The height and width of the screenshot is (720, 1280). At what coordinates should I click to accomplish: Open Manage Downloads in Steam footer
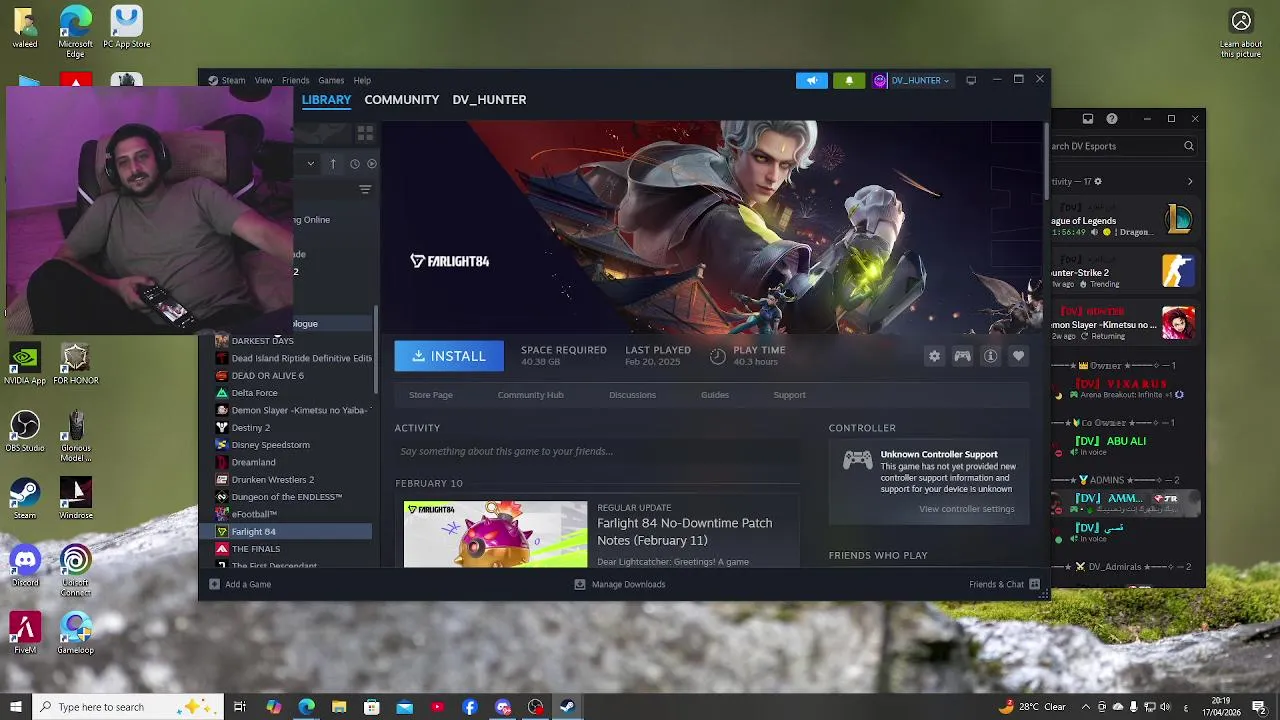point(620,584)
